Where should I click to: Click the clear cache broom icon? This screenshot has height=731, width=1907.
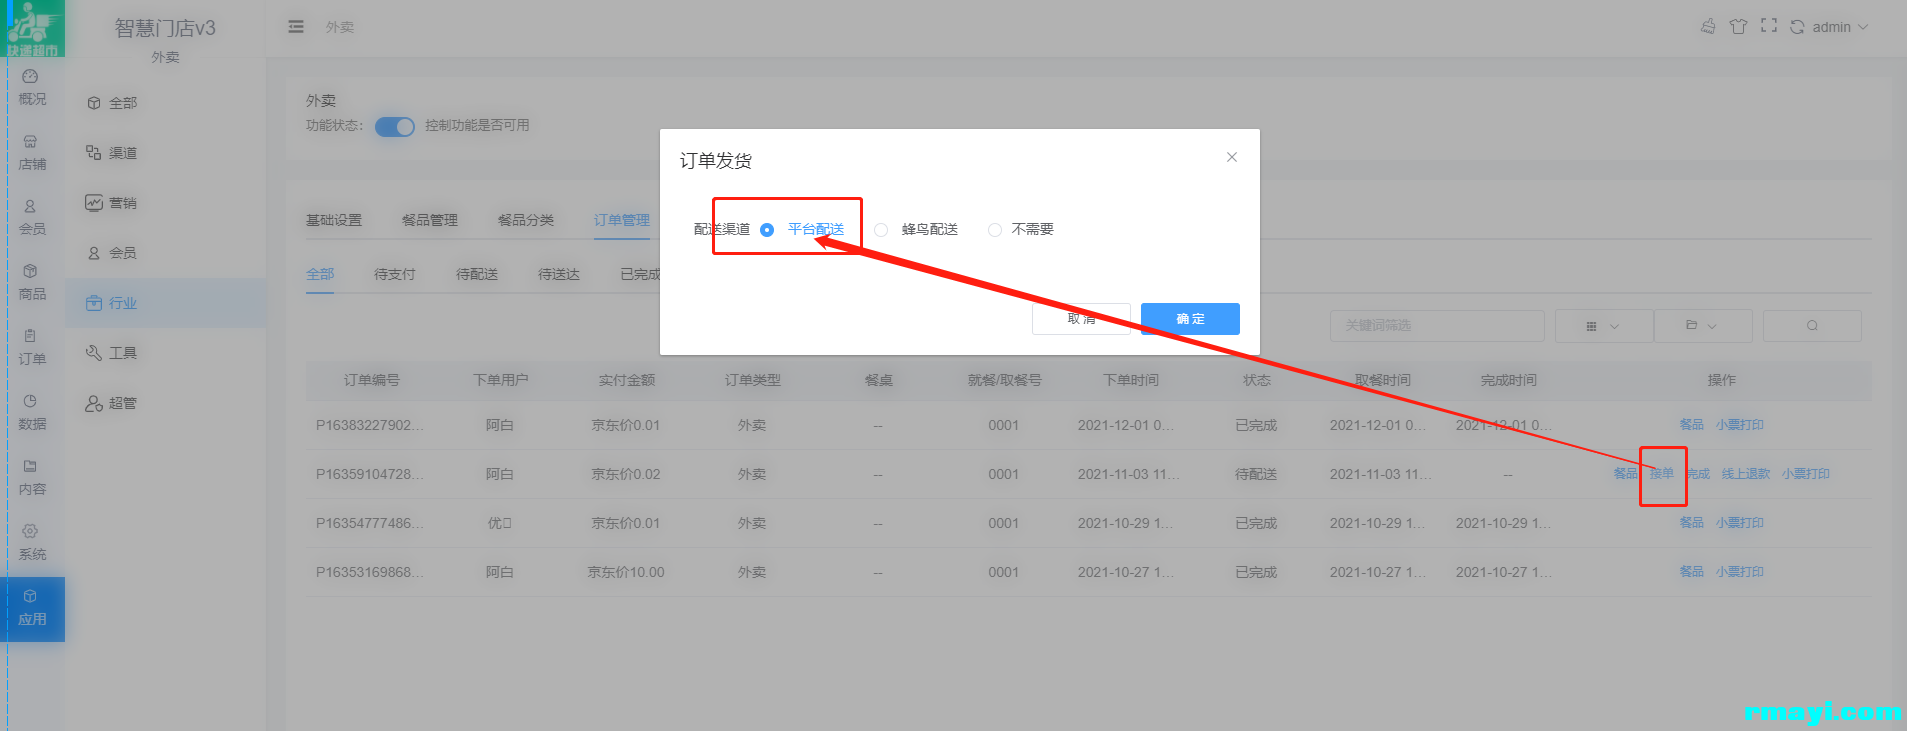1708,26
